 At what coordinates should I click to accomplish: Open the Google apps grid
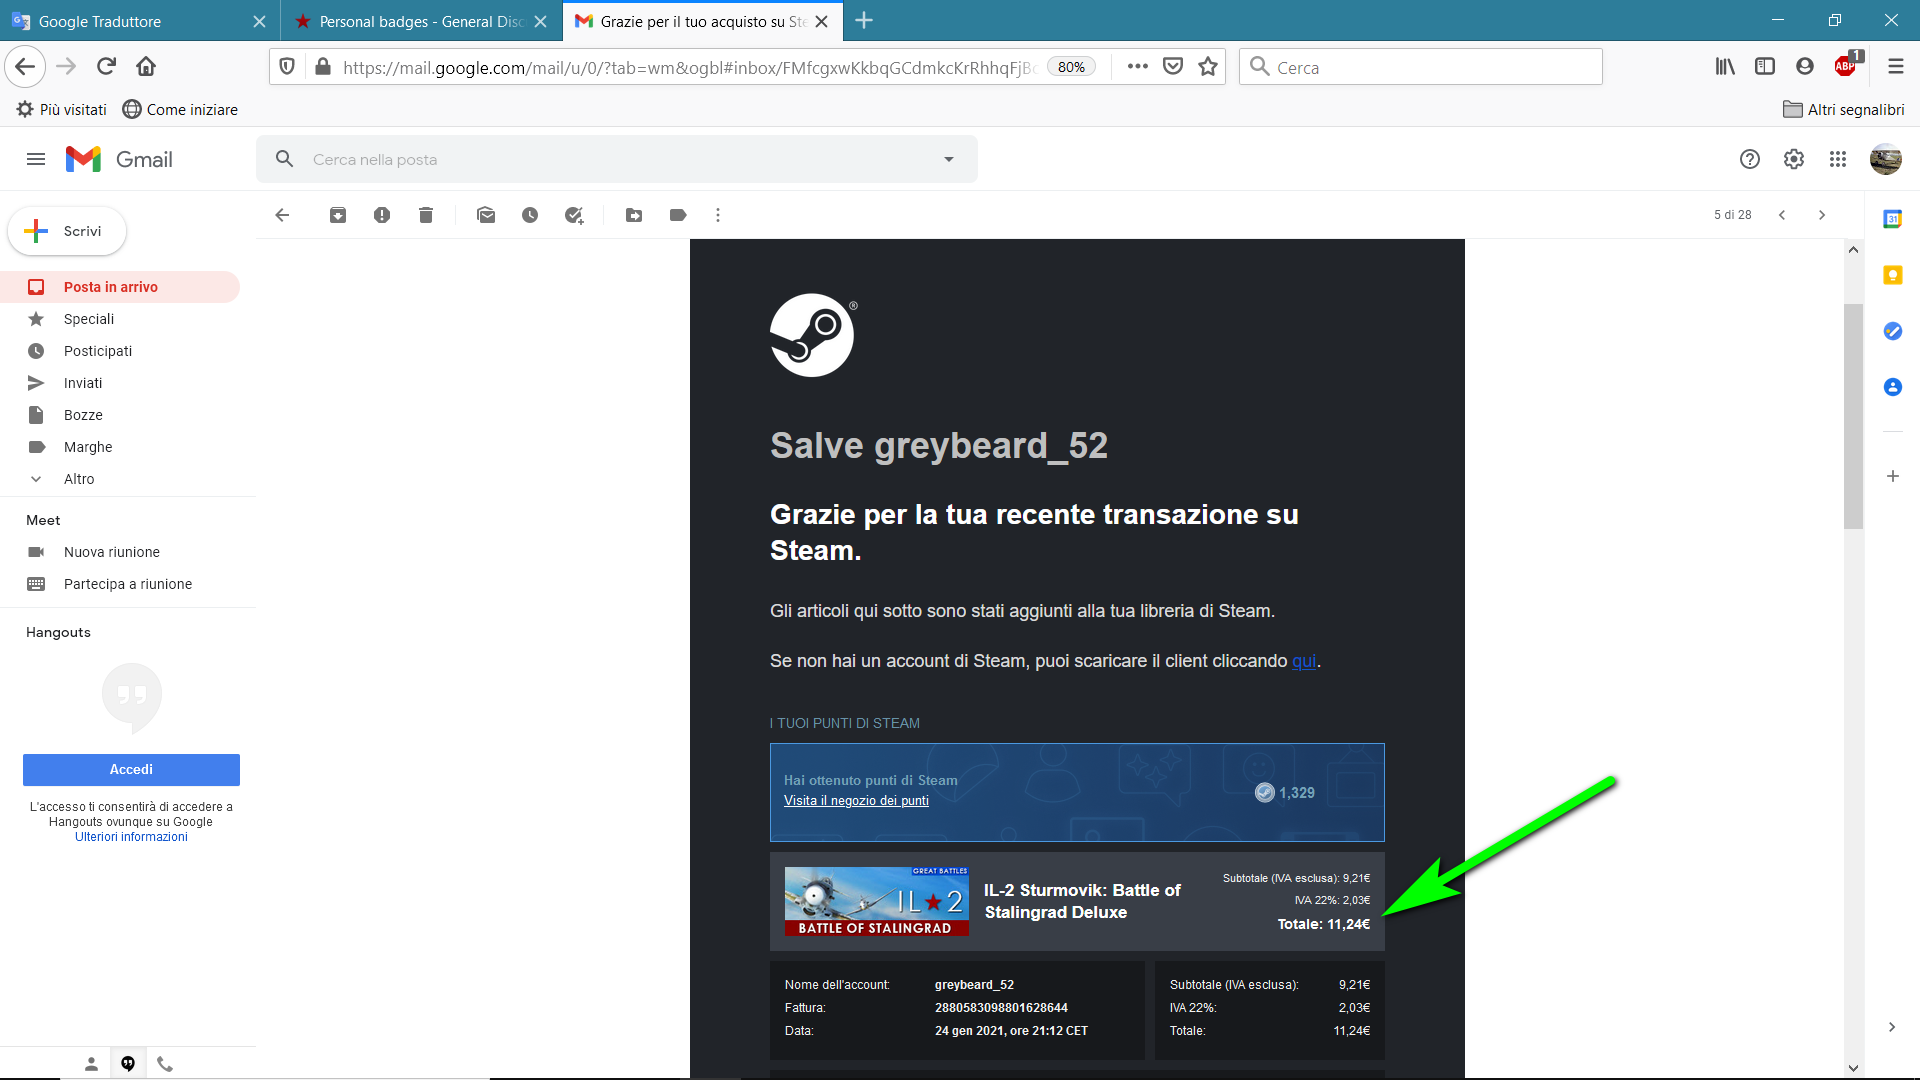pos(1838,159)
